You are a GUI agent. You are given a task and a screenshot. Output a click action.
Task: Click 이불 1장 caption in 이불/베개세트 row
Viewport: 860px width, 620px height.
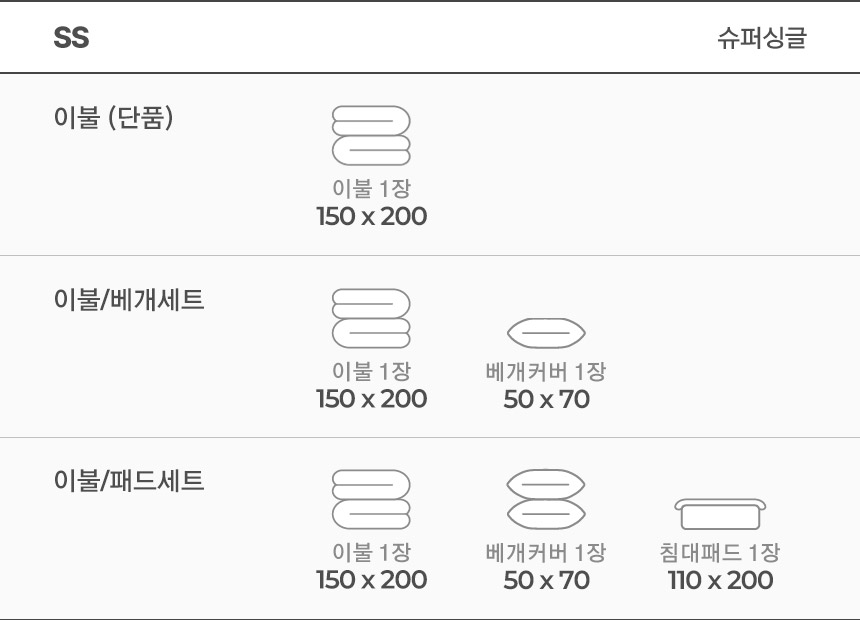click(x=371, y=371)
